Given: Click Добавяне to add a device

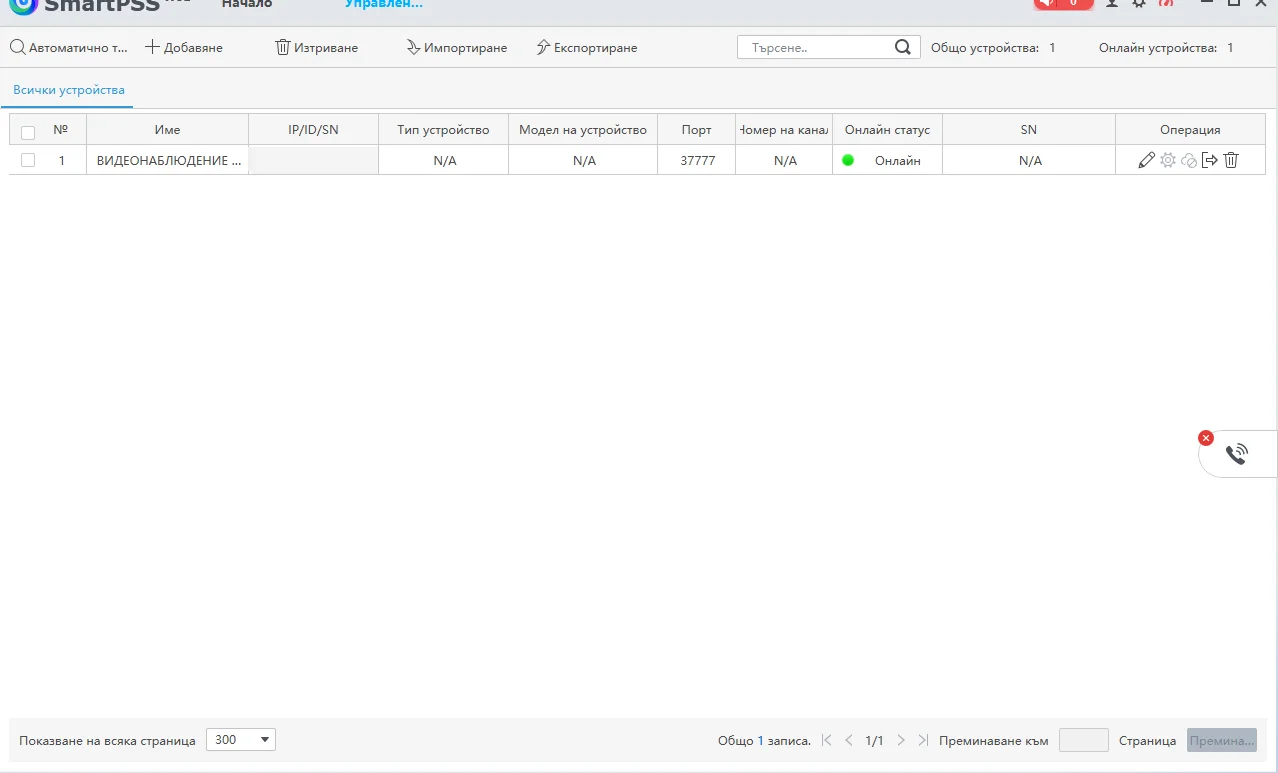Looking at the screenshot, I should [184, 47].
